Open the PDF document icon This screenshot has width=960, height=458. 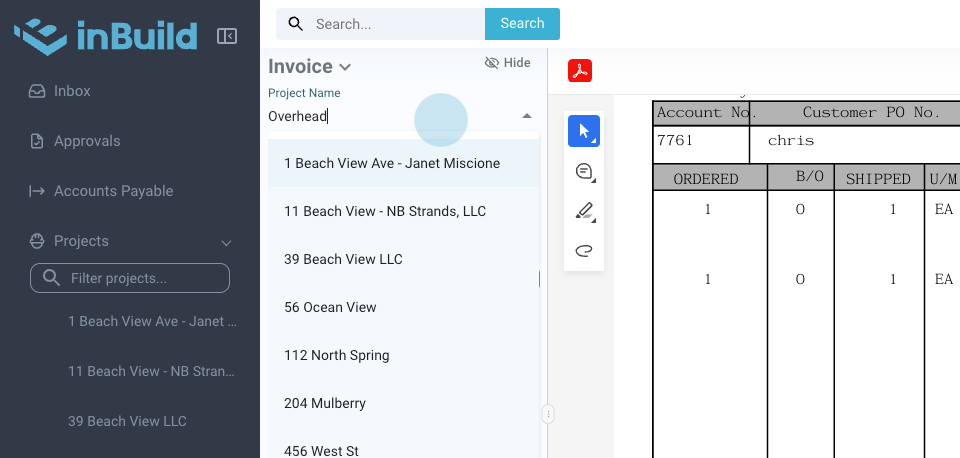tap(580, 71)
